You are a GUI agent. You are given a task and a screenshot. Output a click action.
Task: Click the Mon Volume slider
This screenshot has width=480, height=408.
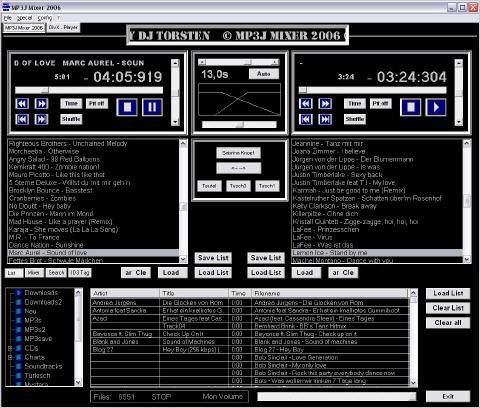pyautogui.click(x=337, y=396)
